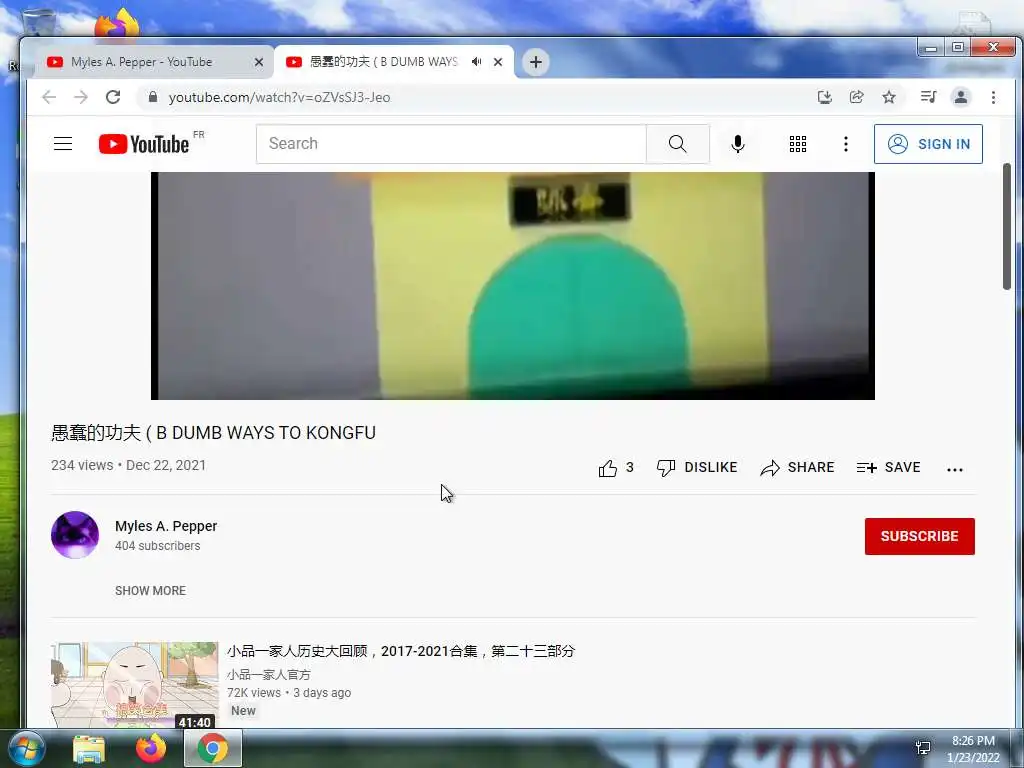Image resolution: width=1024 pixels, height=768 pixels.
Task: Expand description with SHOW MORE
Action: (150, 590)
